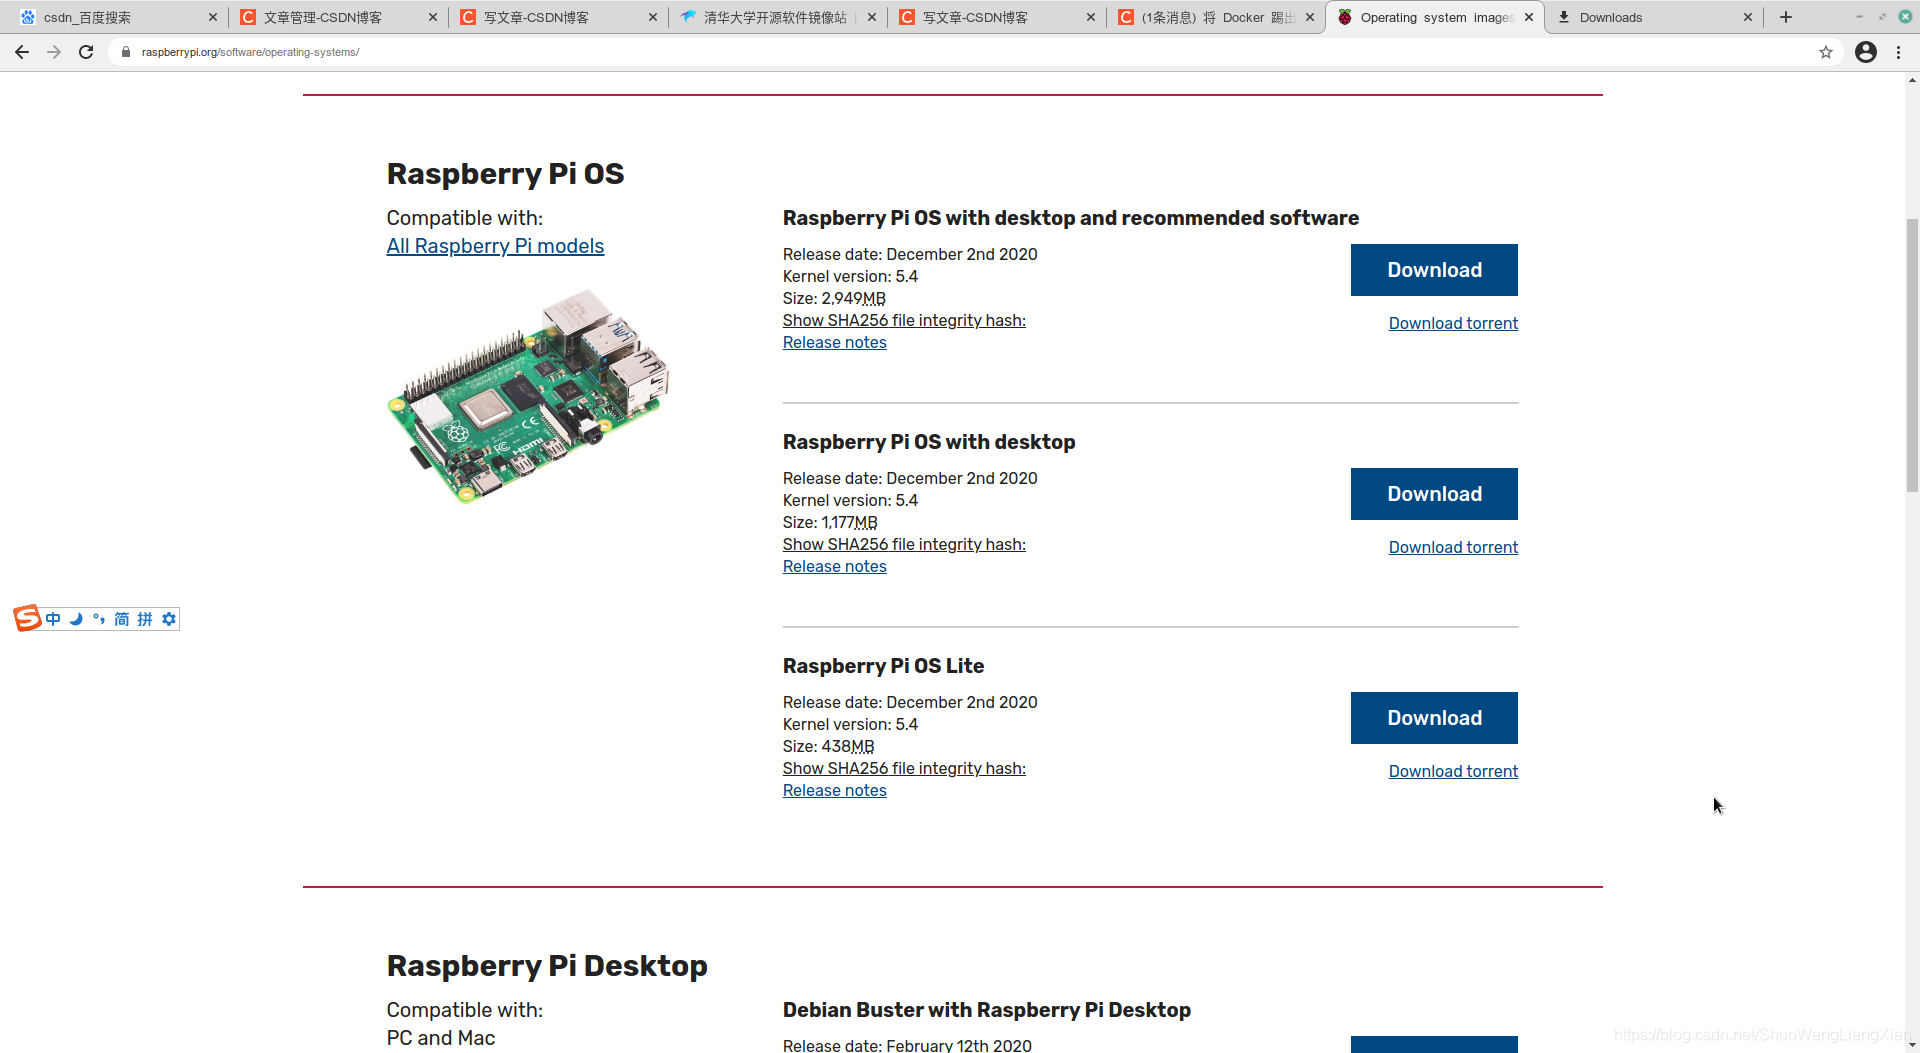Show SHA256 hash for OS Lite
The height and width of the screenshot is (1053, 1920).
click(904, 768)
